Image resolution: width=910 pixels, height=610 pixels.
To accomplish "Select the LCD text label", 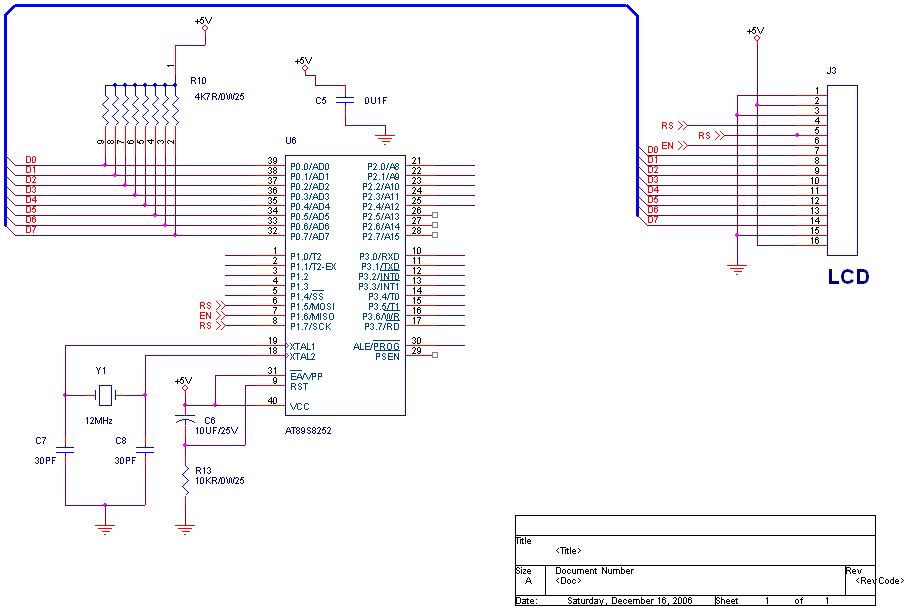I will tap(848, 277).
